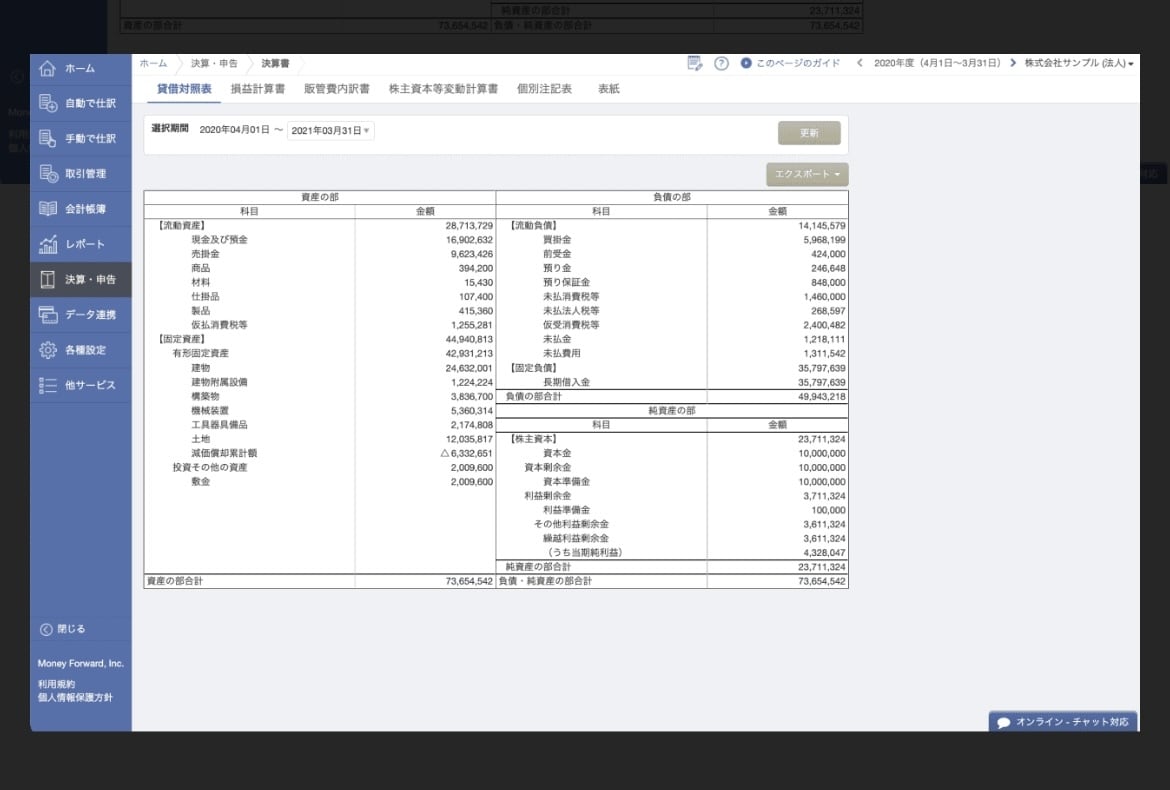The width and height of the screenshot is (1170, 790).
Task: Switch to the 貸借対照表 tab
Action: pos(184,89)
